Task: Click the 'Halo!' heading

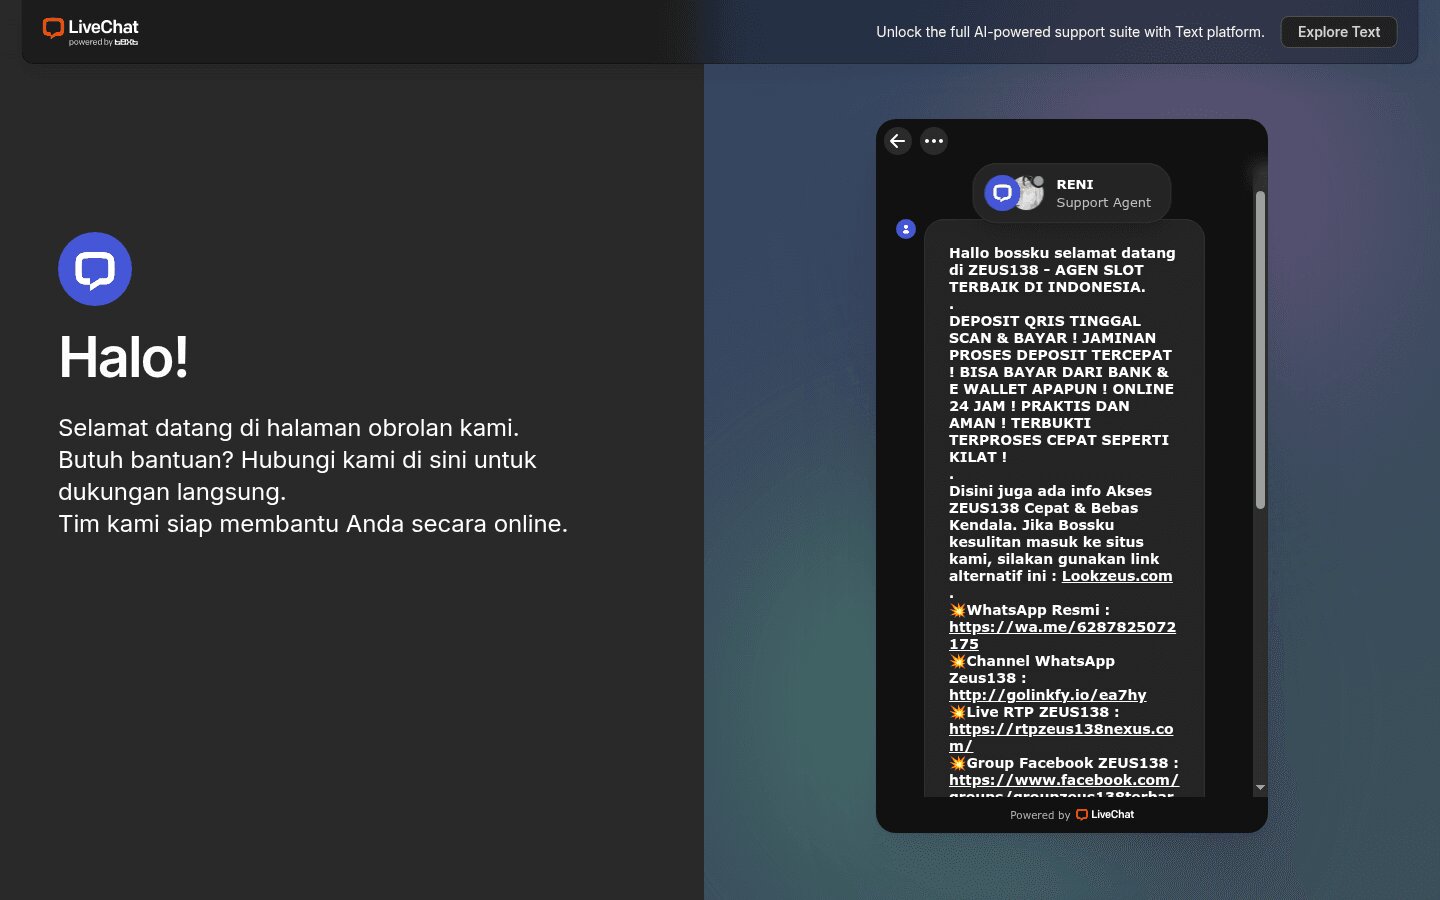Action: pos(124,357)
